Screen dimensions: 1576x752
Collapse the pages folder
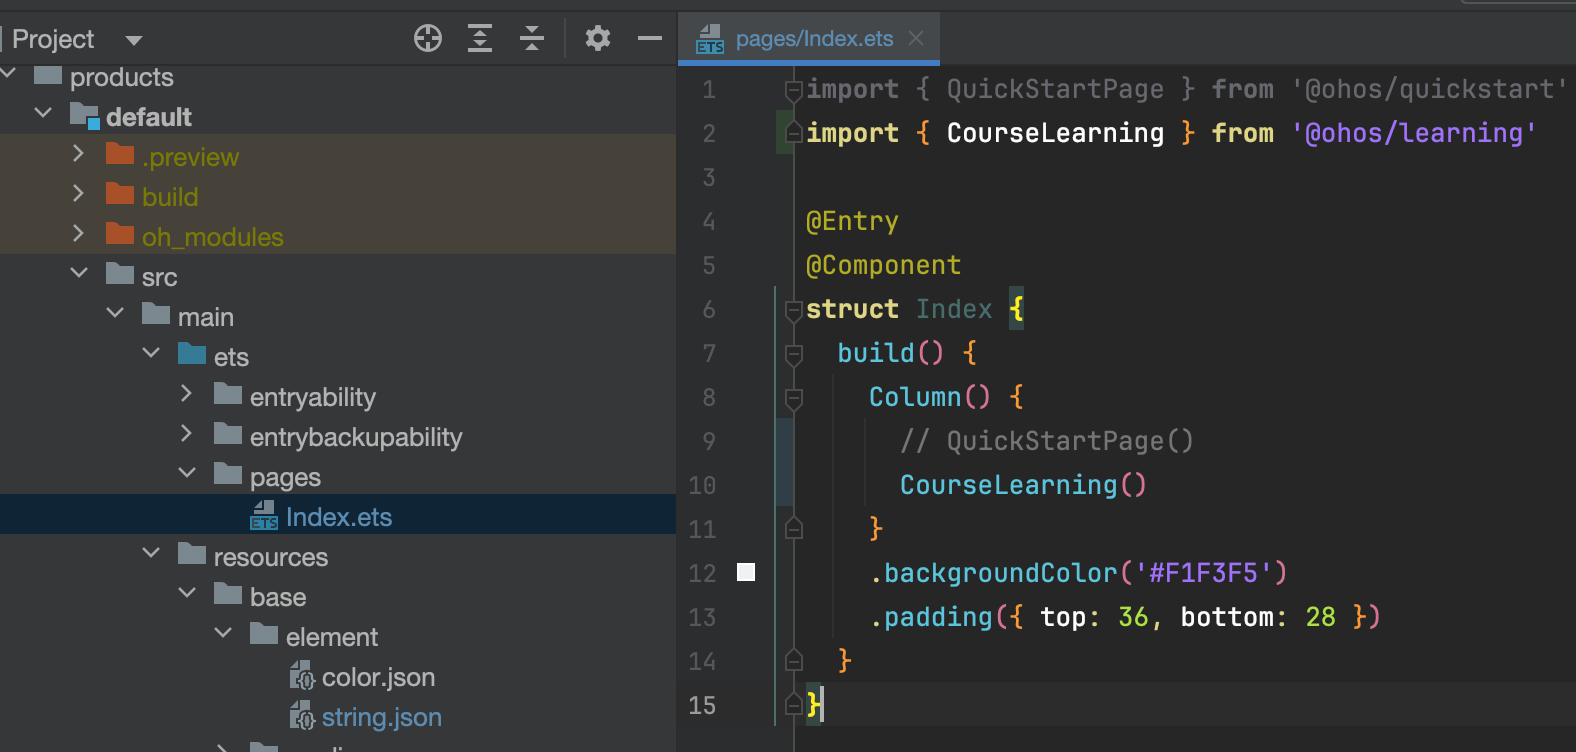[187, 473]
